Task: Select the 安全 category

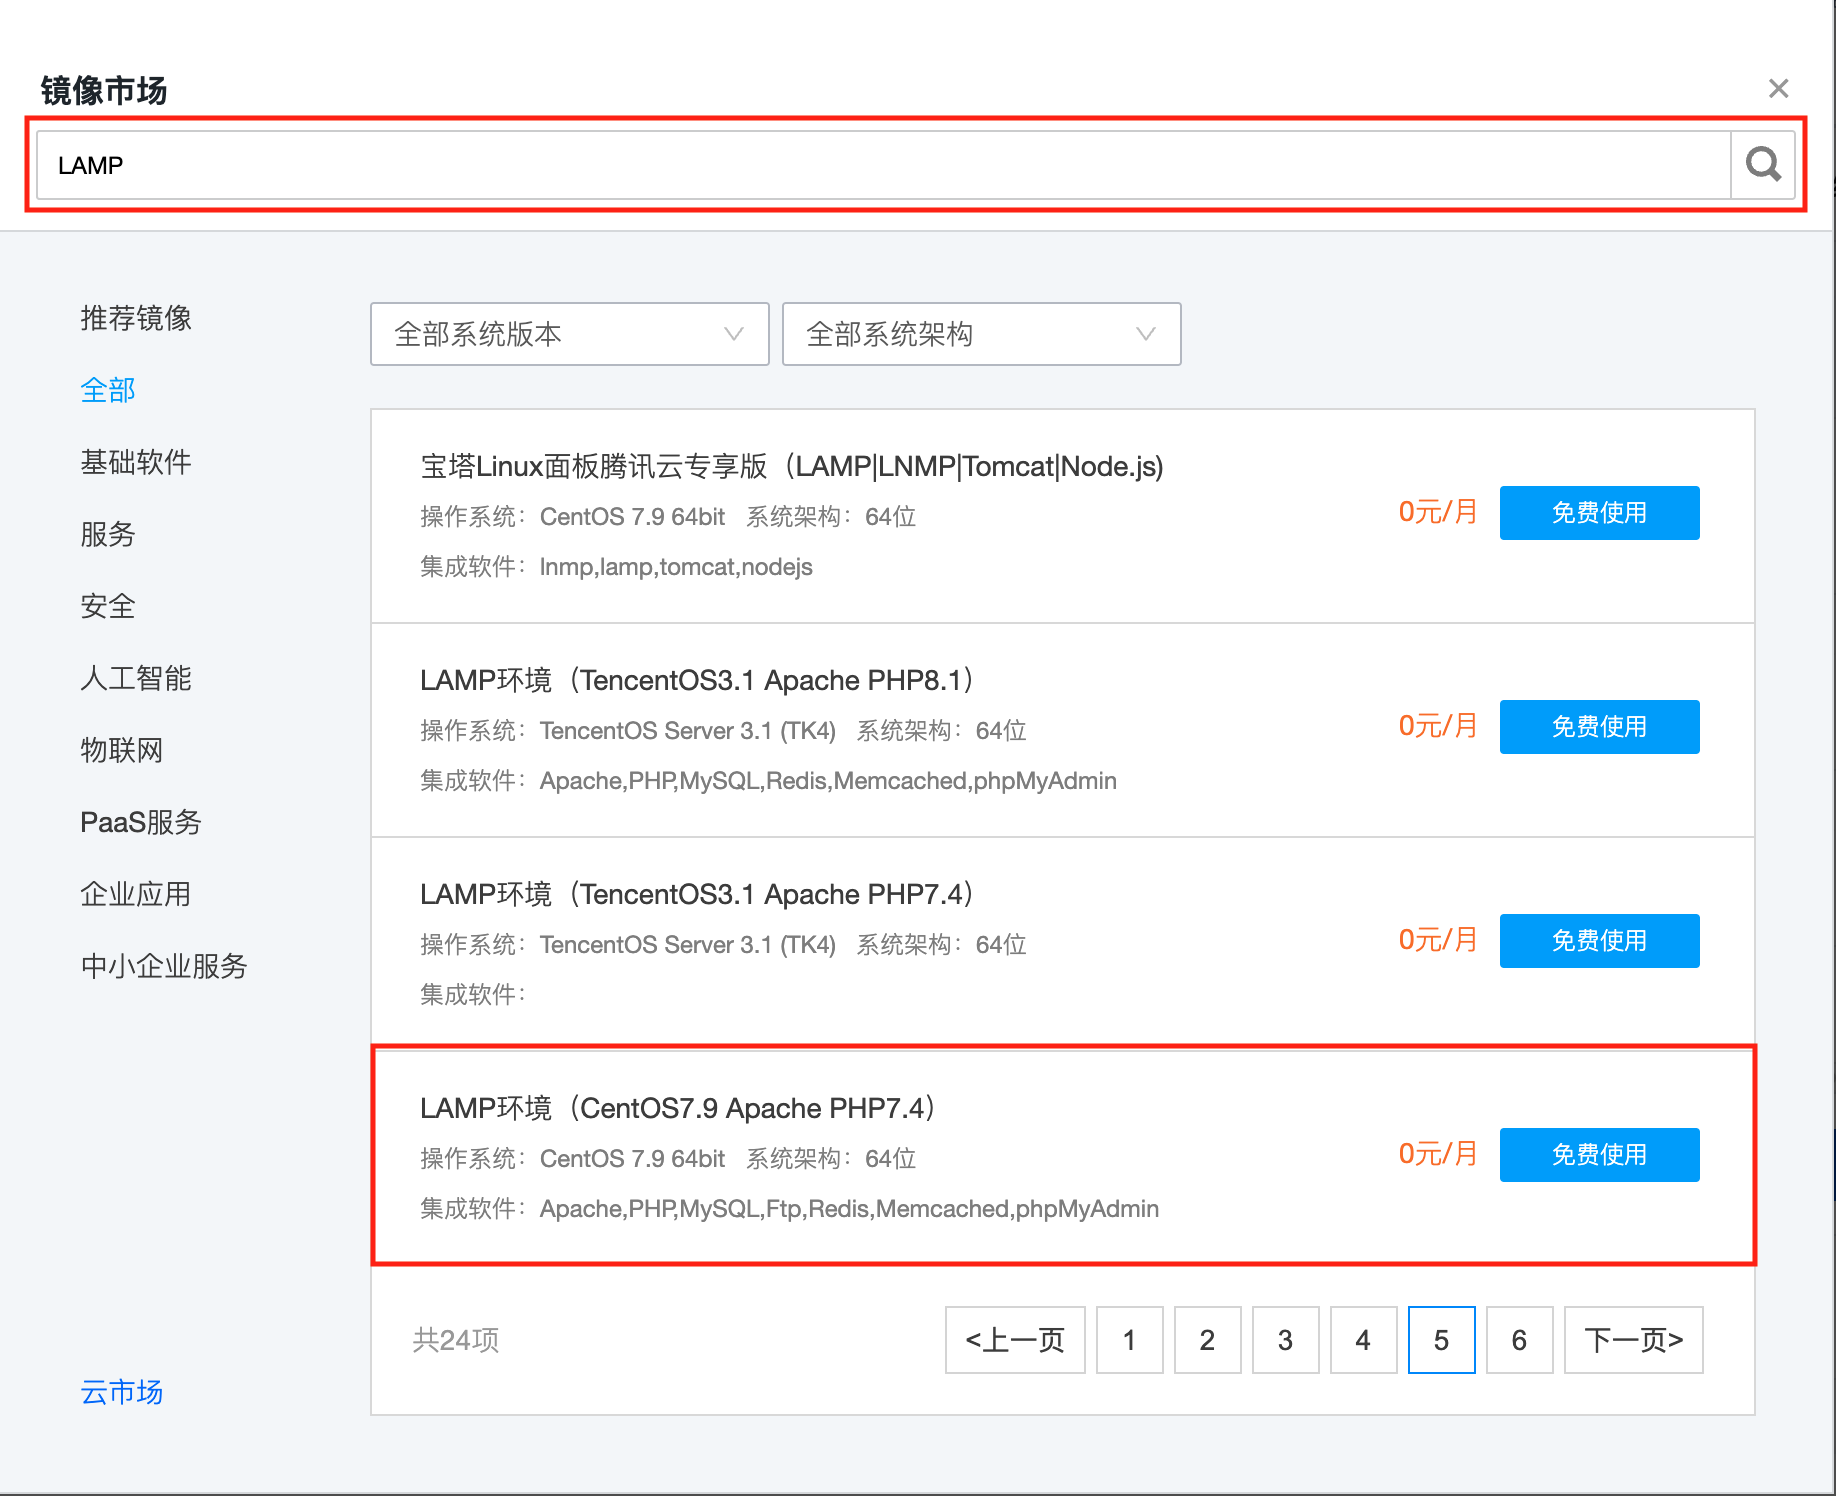Action: (x=108, y=606)
